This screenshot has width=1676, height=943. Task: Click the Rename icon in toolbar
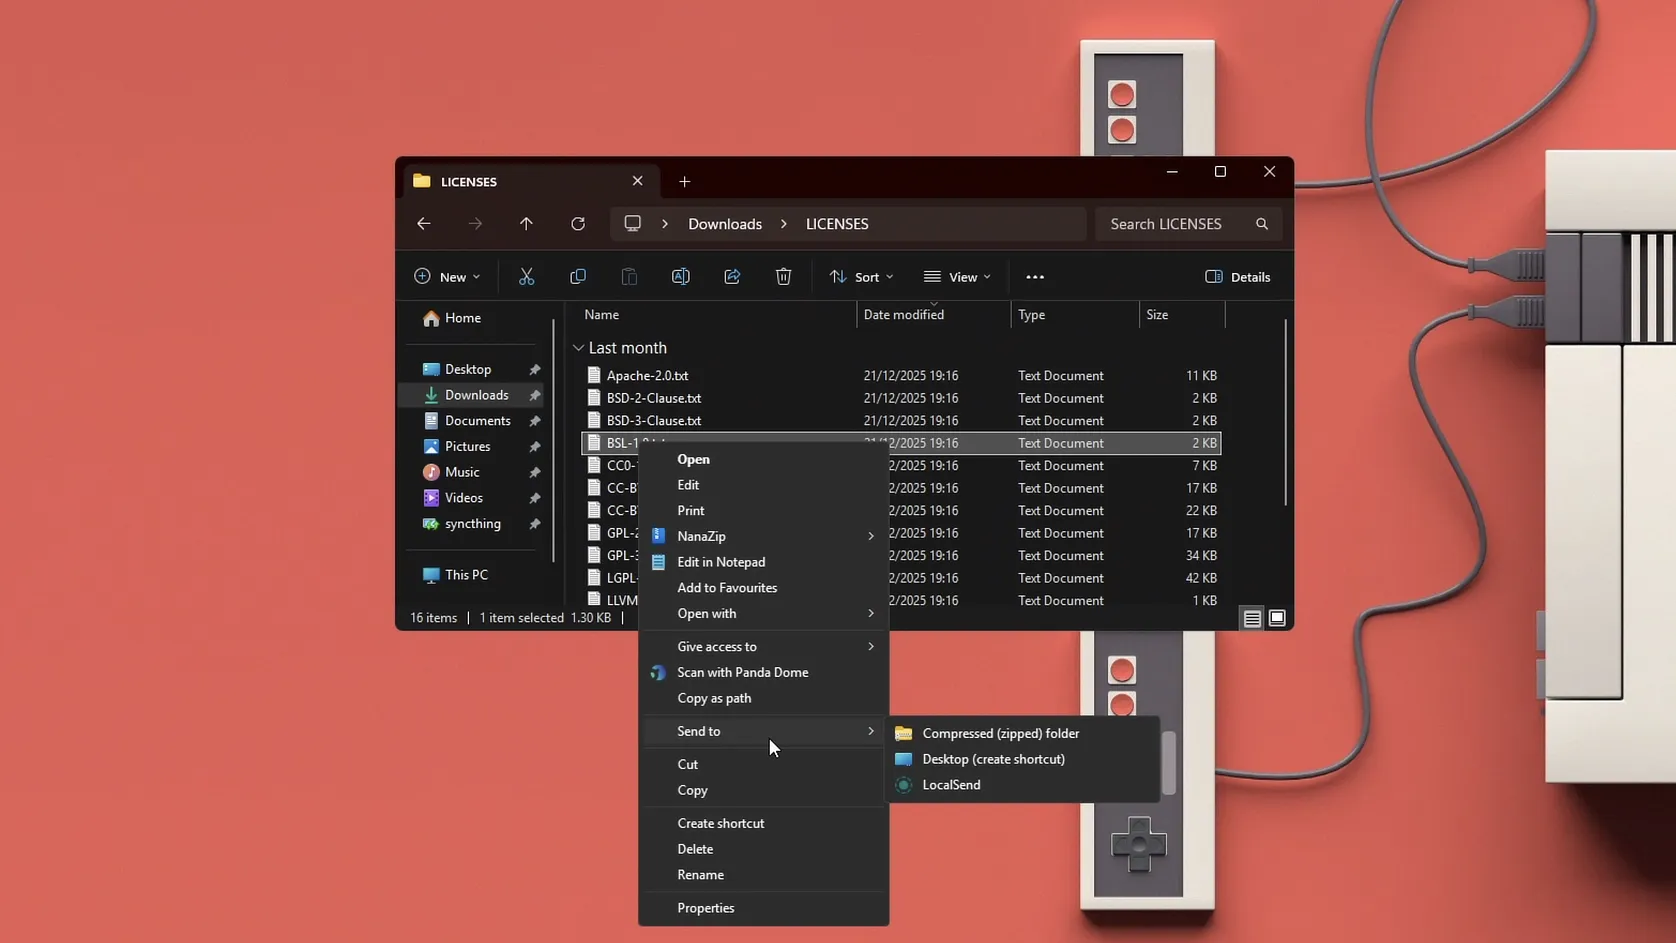[x=680, y=277]
